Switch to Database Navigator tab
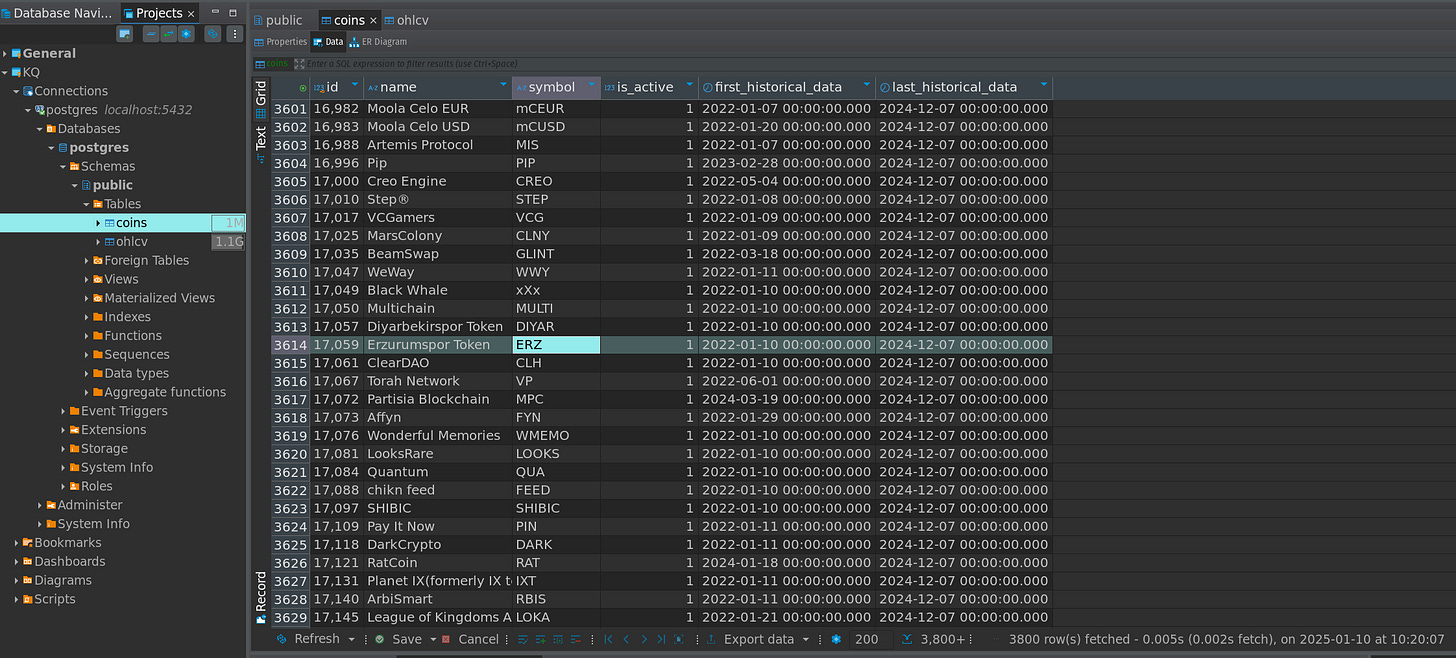 coord(57,13)
